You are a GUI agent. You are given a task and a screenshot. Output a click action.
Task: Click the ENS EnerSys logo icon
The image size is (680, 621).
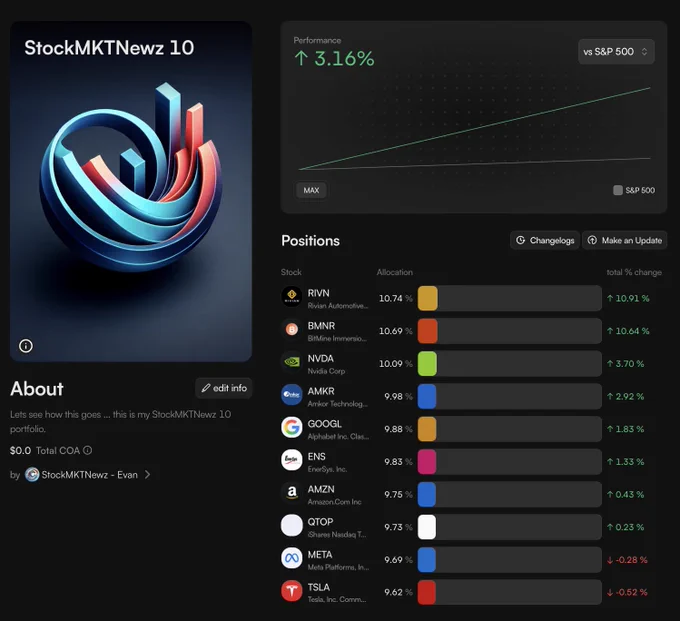pos(292,460)
